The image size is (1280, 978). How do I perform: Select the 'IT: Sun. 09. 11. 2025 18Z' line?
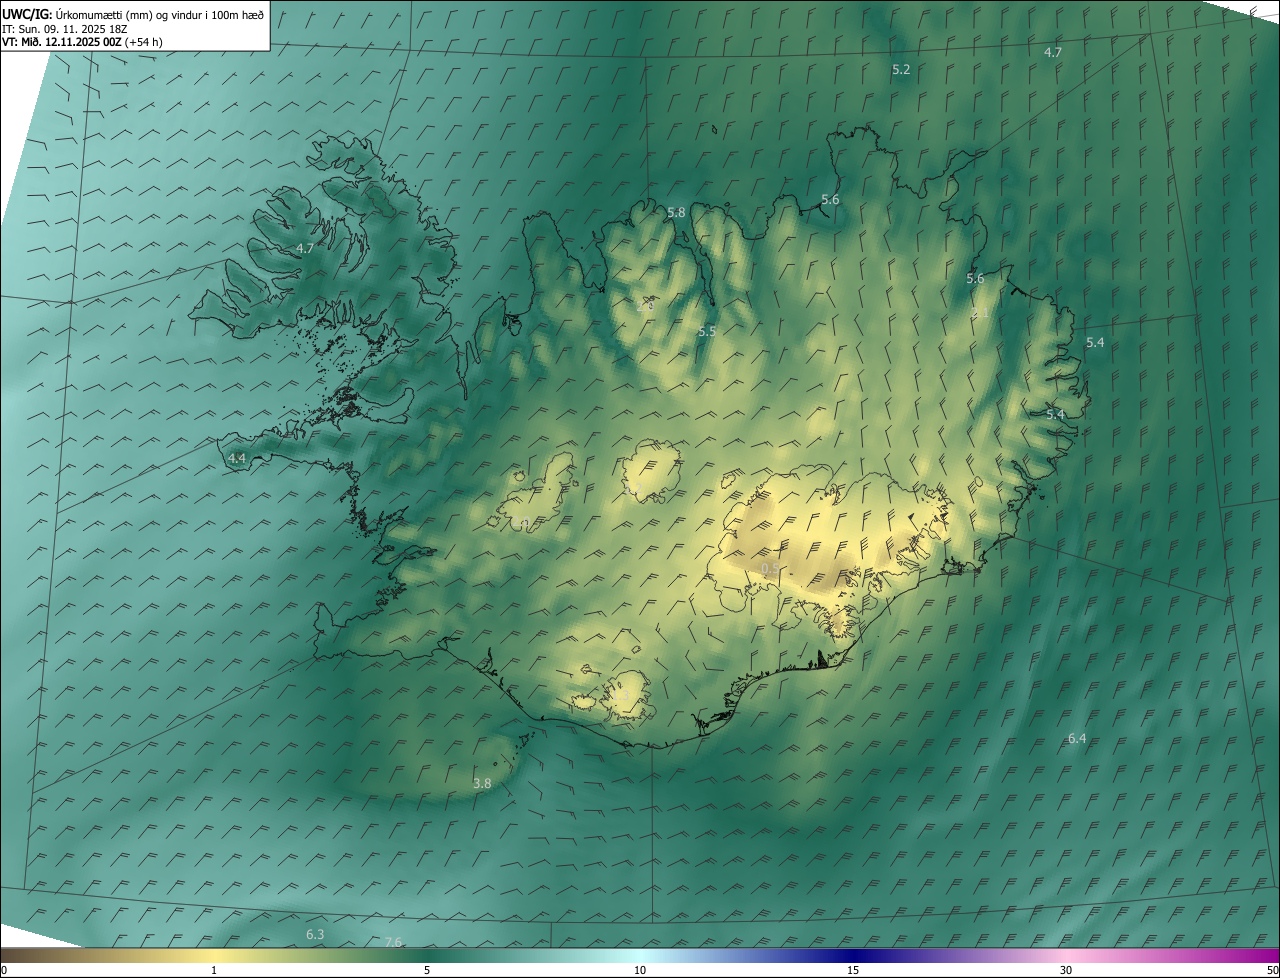coord(65,29)
